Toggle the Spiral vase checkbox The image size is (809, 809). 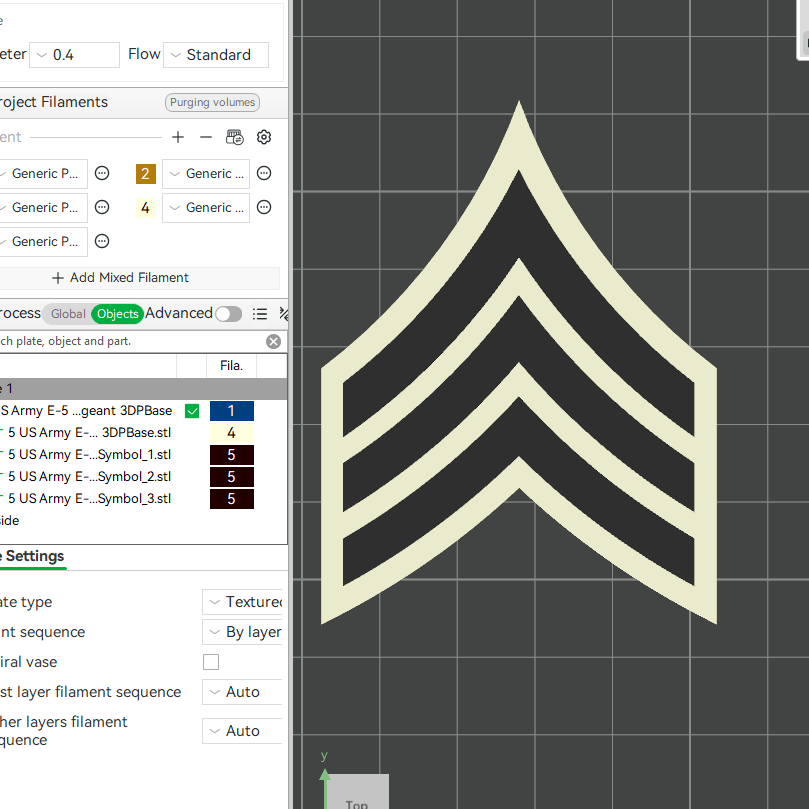click(211, 662)
